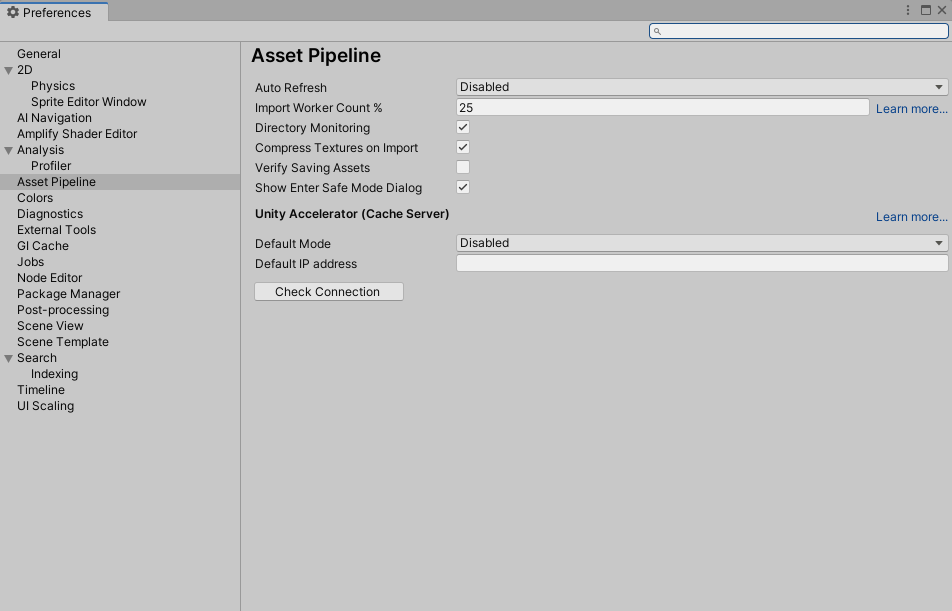Collapse the 2D category arrow
Screen dimensions: 952x611
coord(9,70)
